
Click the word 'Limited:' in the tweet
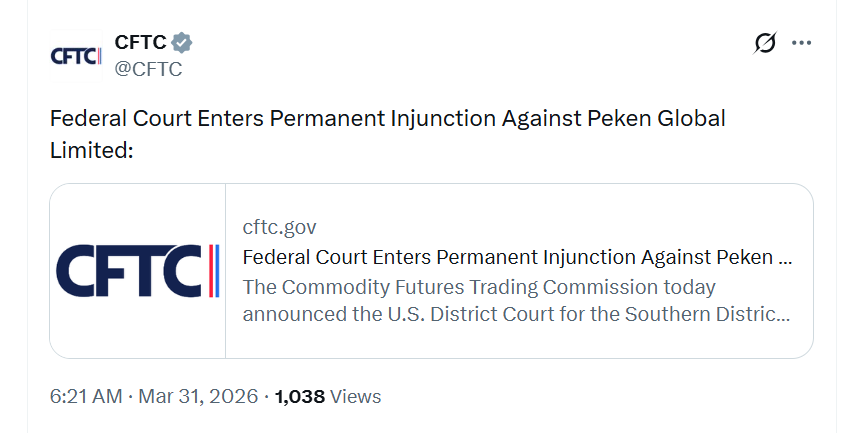click(x=91, y=149)
